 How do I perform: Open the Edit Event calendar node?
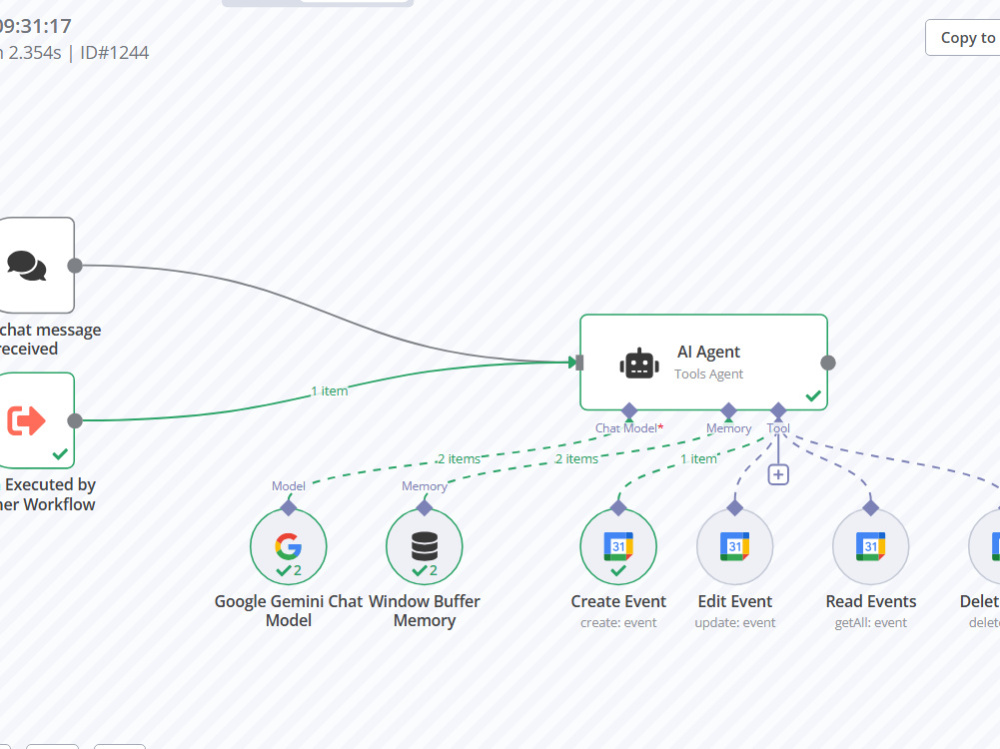(735, 547)
